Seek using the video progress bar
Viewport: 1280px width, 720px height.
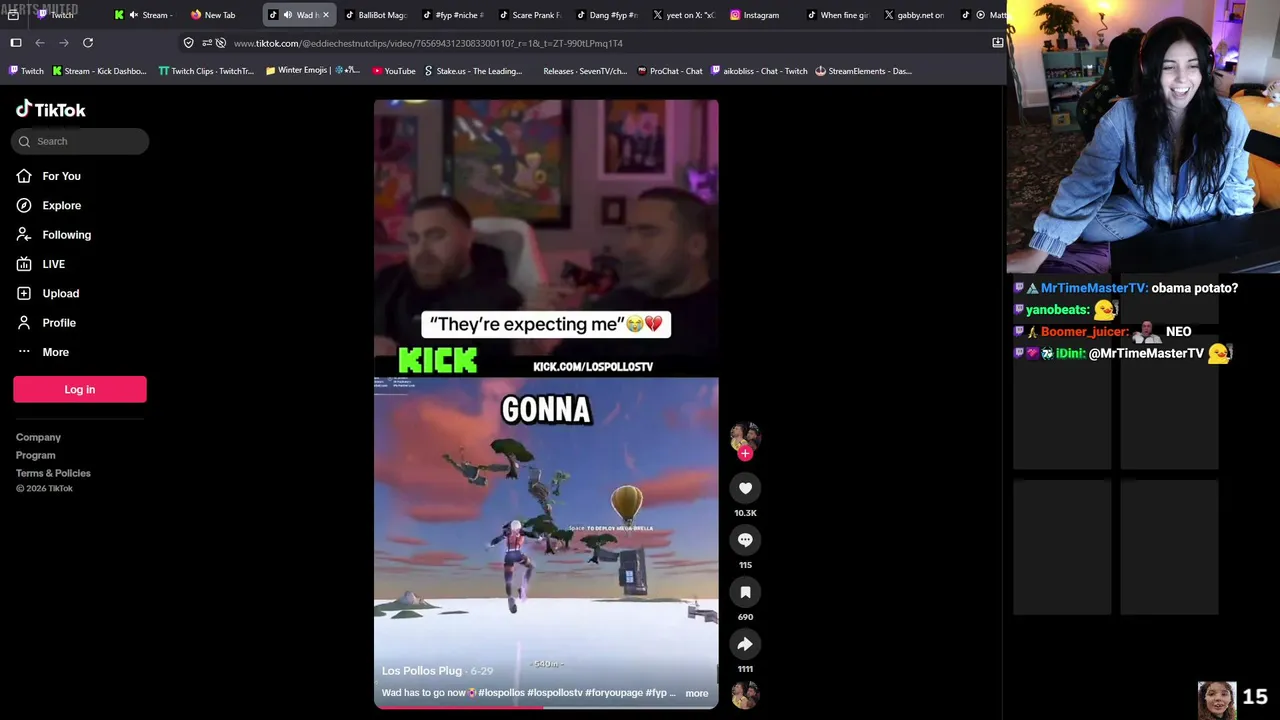point(546,707)
